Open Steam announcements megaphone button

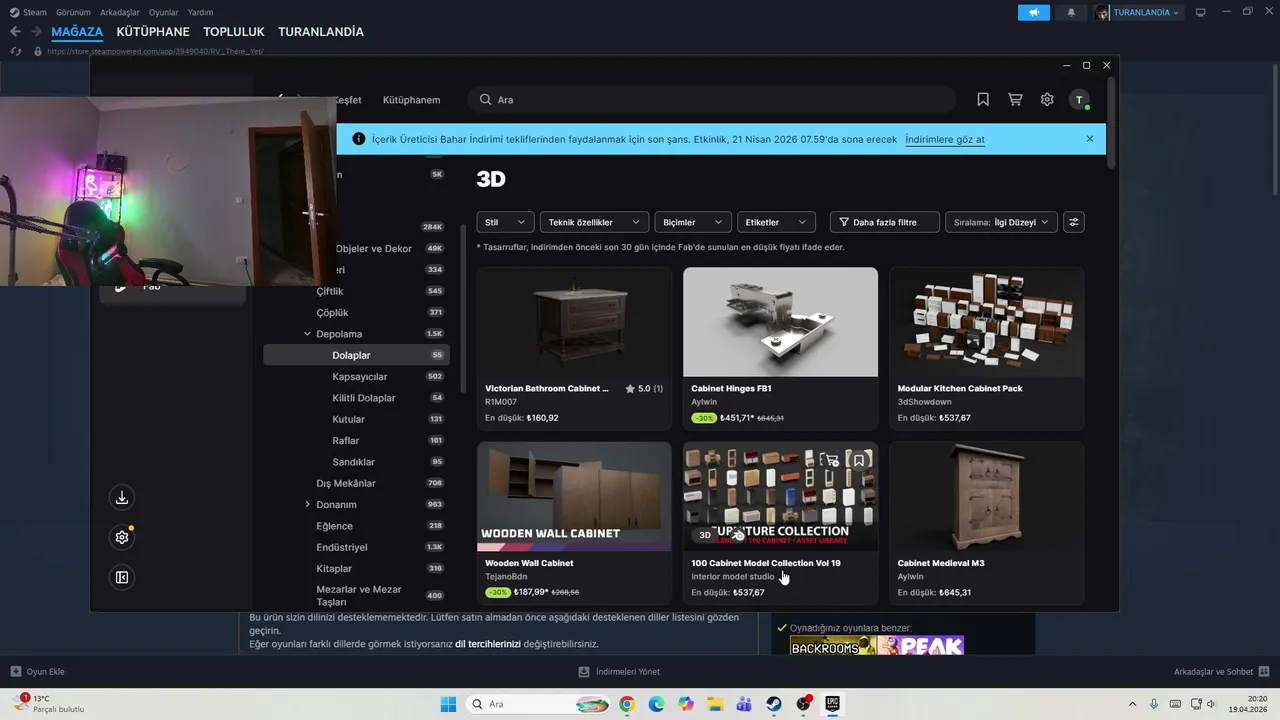click(x=1034, y=12)
